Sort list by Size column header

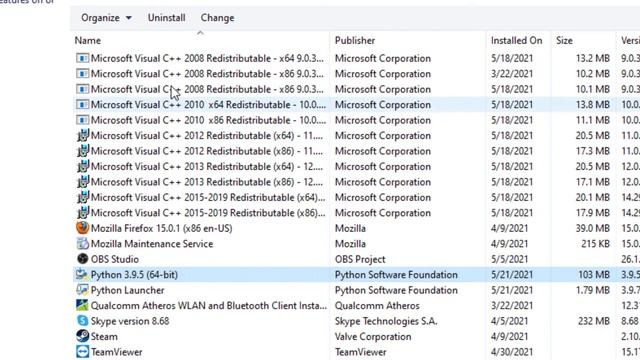564,40
